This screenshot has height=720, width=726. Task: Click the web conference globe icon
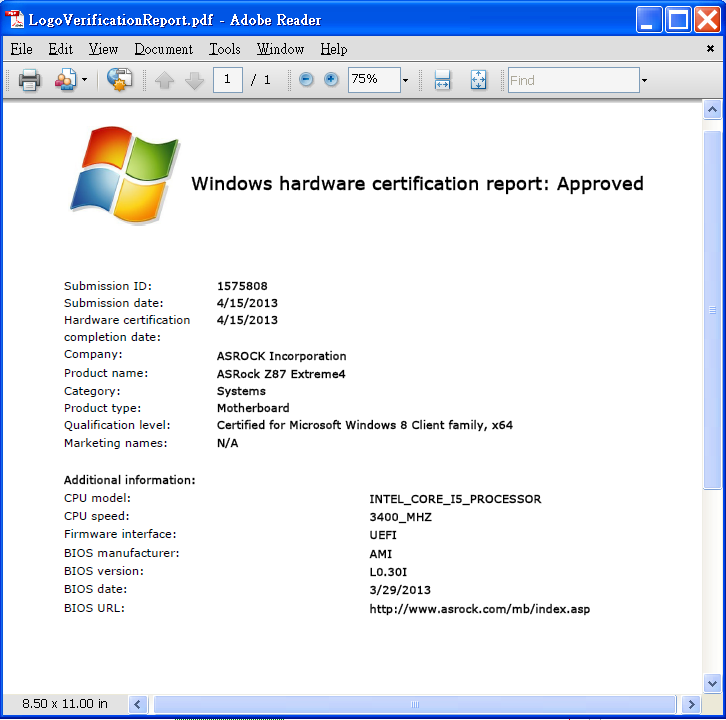(119, 80)
